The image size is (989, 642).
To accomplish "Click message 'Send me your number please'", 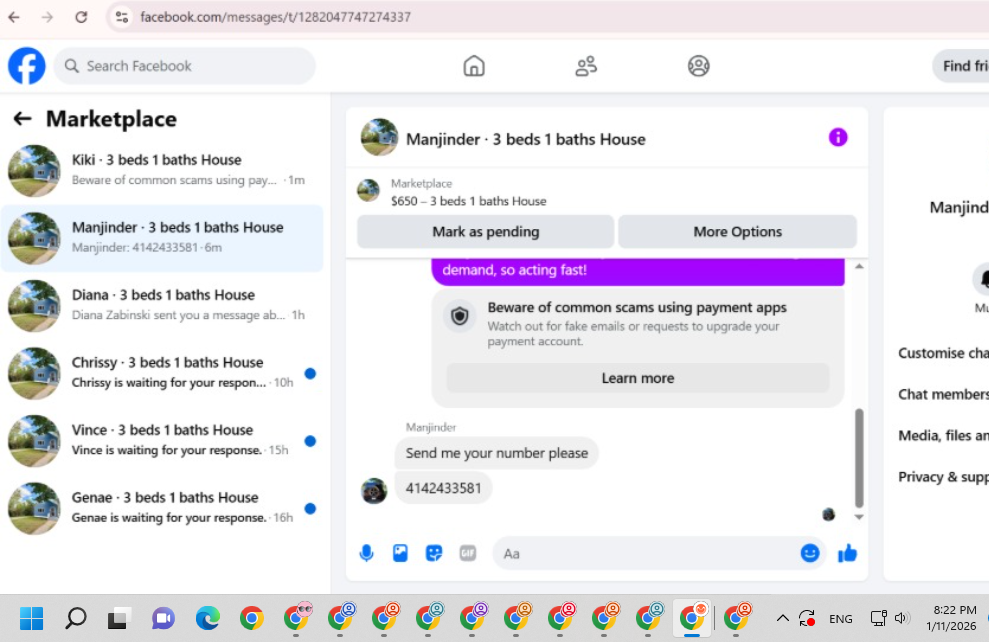I will [496, 453].
